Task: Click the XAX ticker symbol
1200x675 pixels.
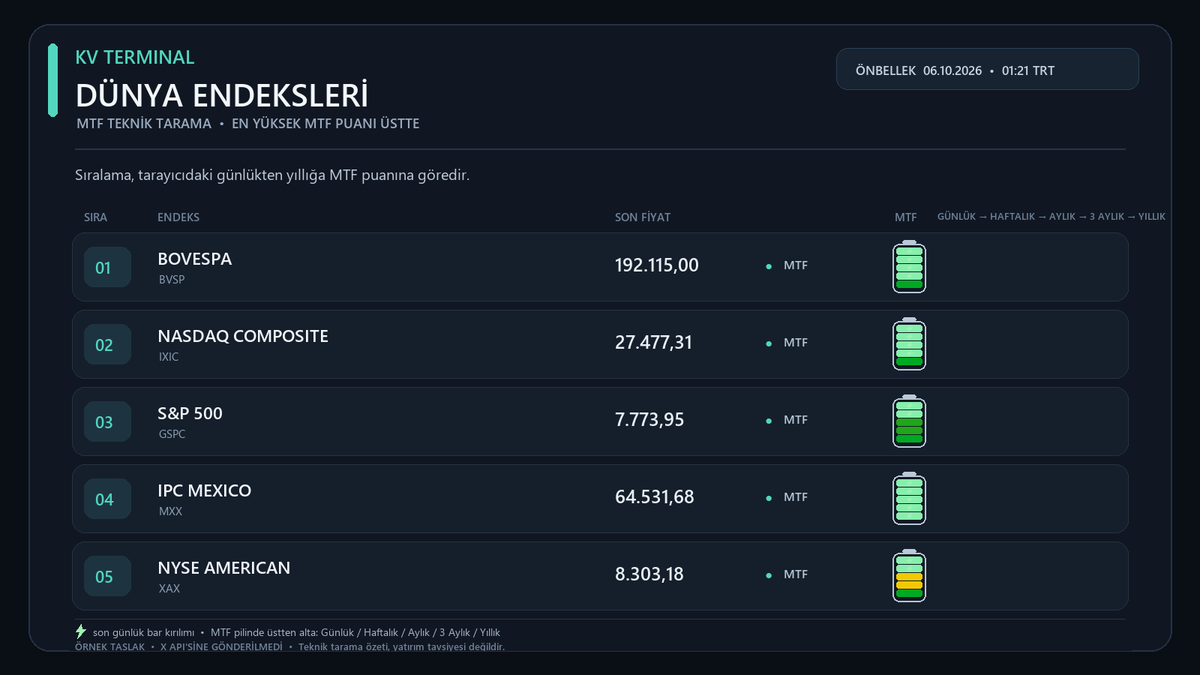Action: coord(169,589)
